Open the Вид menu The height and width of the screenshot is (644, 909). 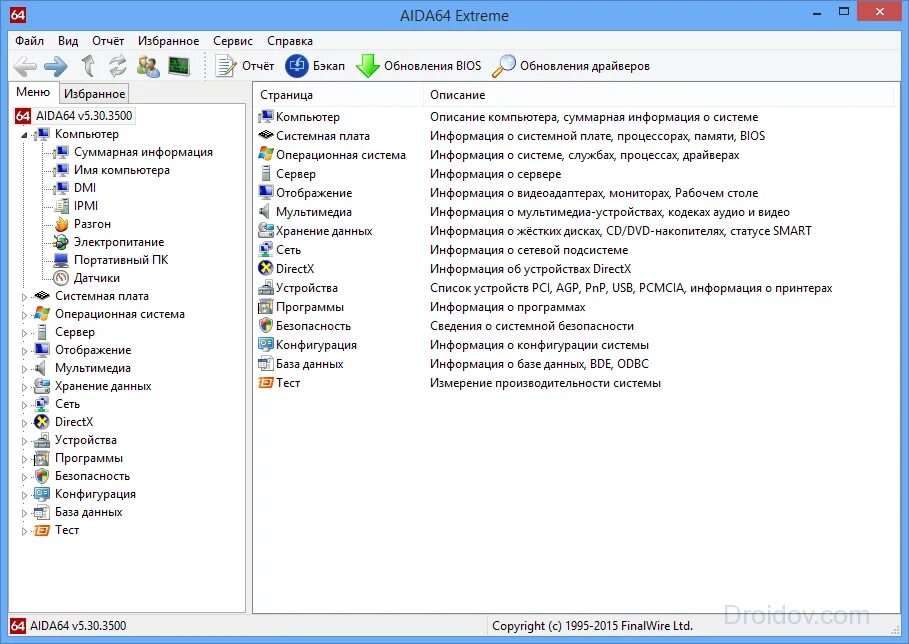coord(68,41)
